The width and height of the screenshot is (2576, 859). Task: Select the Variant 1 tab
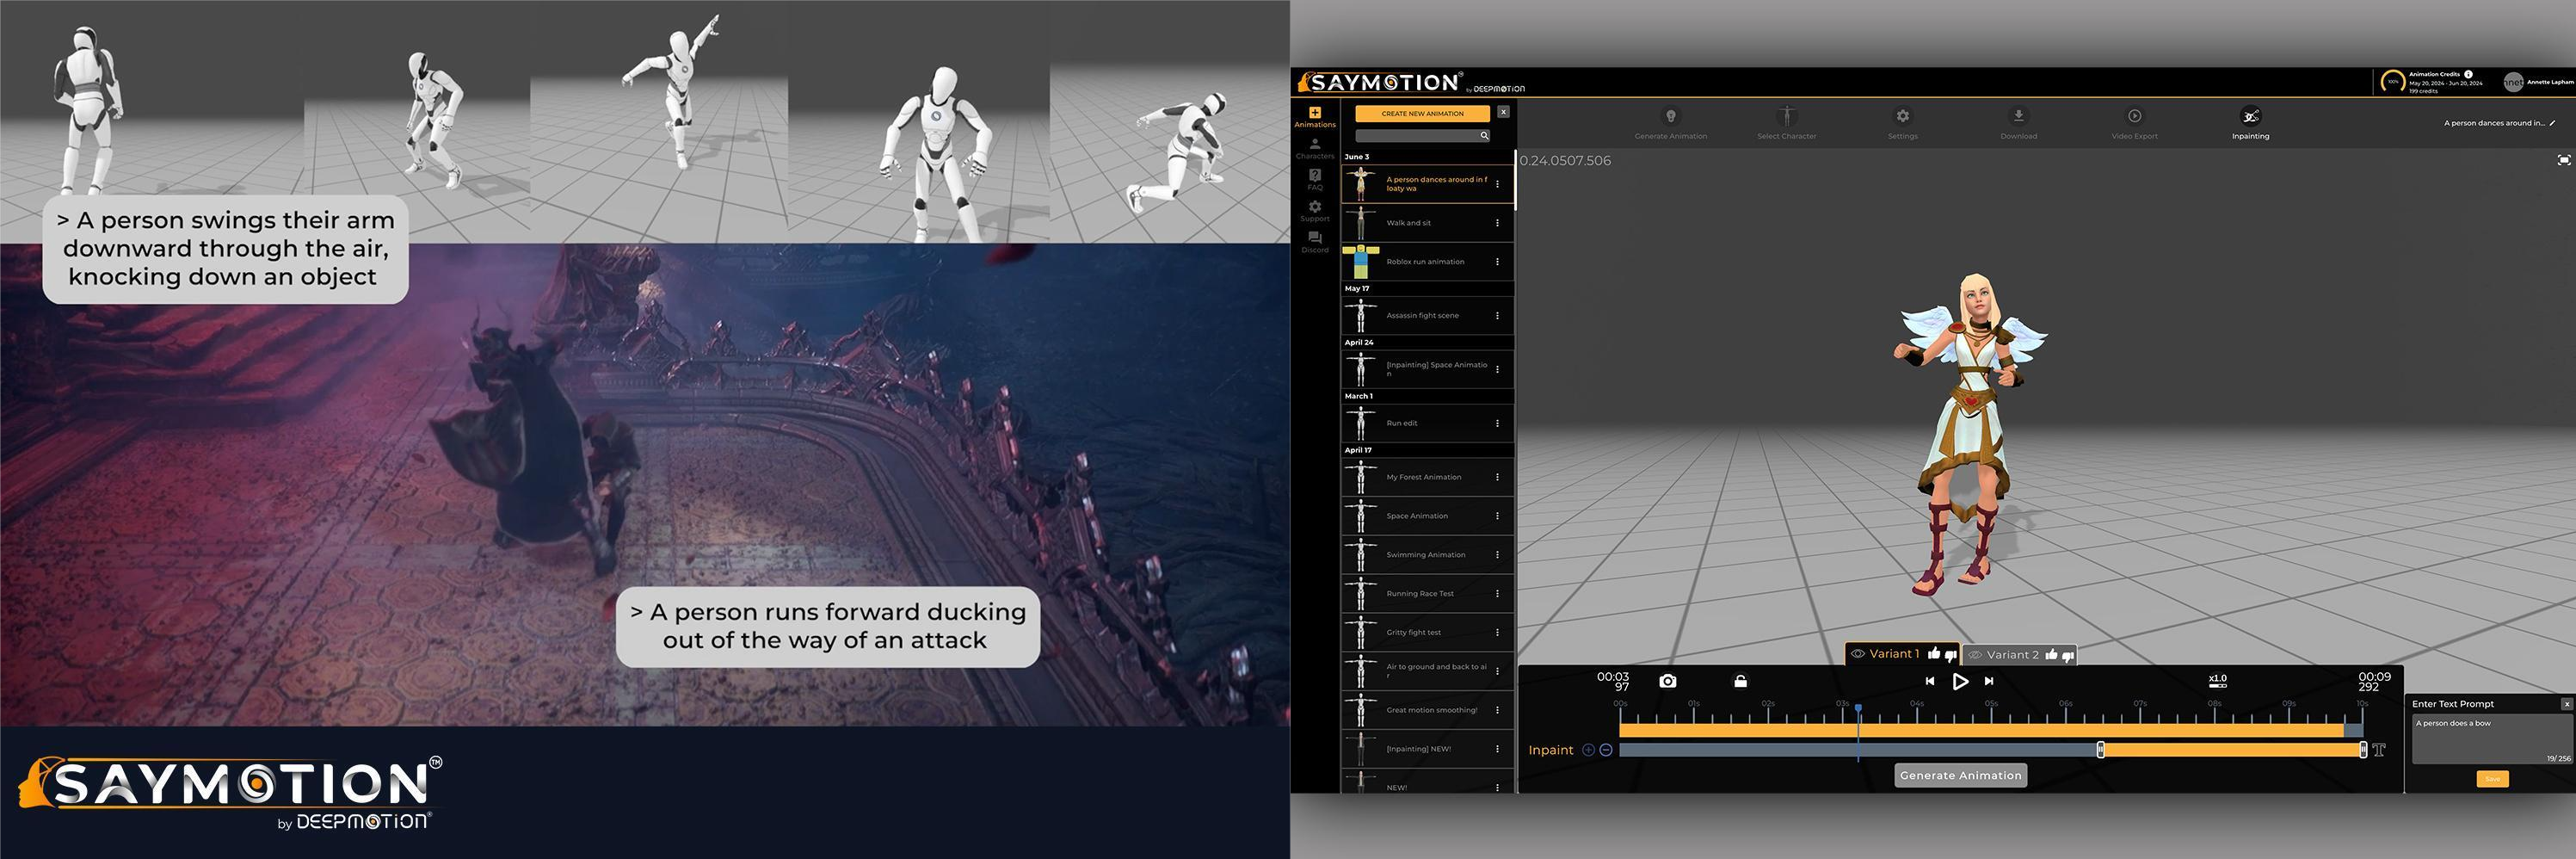pos(1902,654)
